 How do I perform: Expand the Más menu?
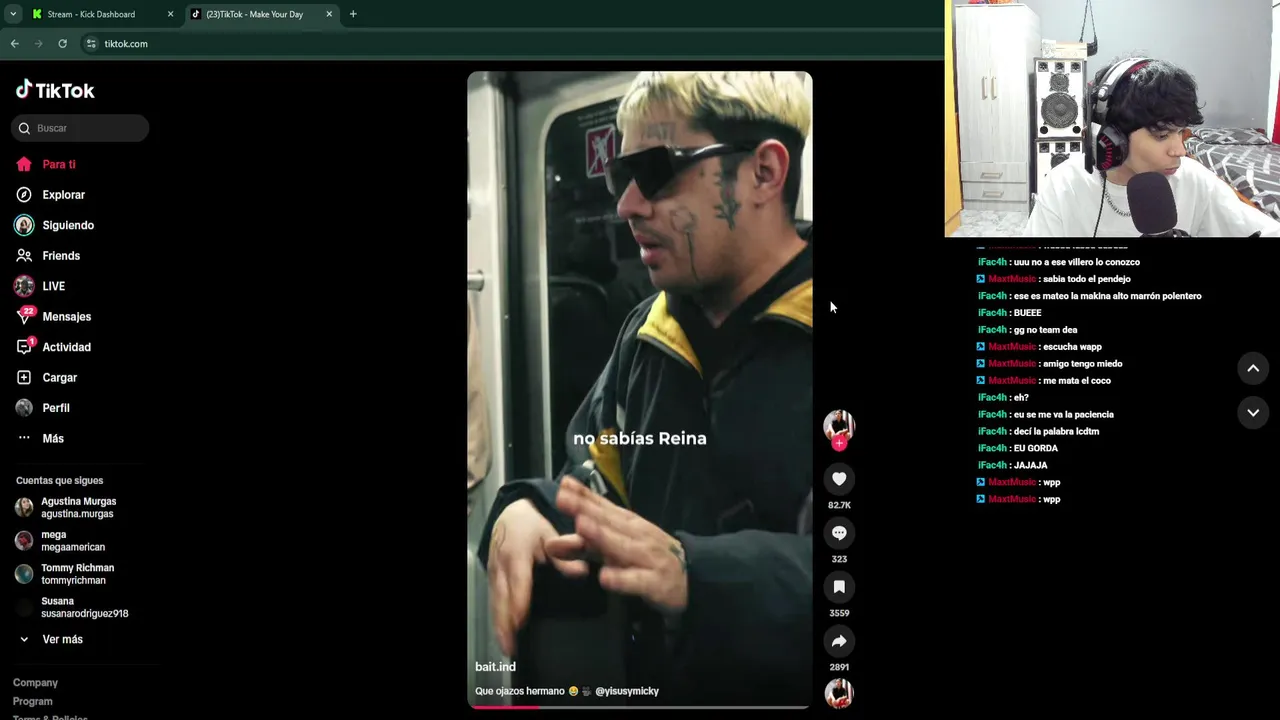click(40, 438)
